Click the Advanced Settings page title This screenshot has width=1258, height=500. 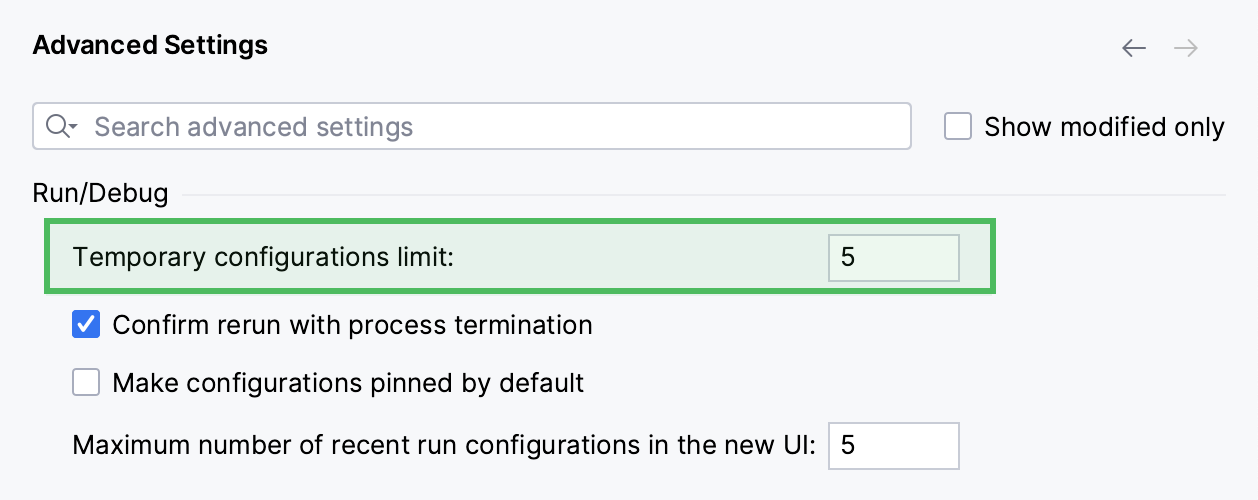click(150, 45)
